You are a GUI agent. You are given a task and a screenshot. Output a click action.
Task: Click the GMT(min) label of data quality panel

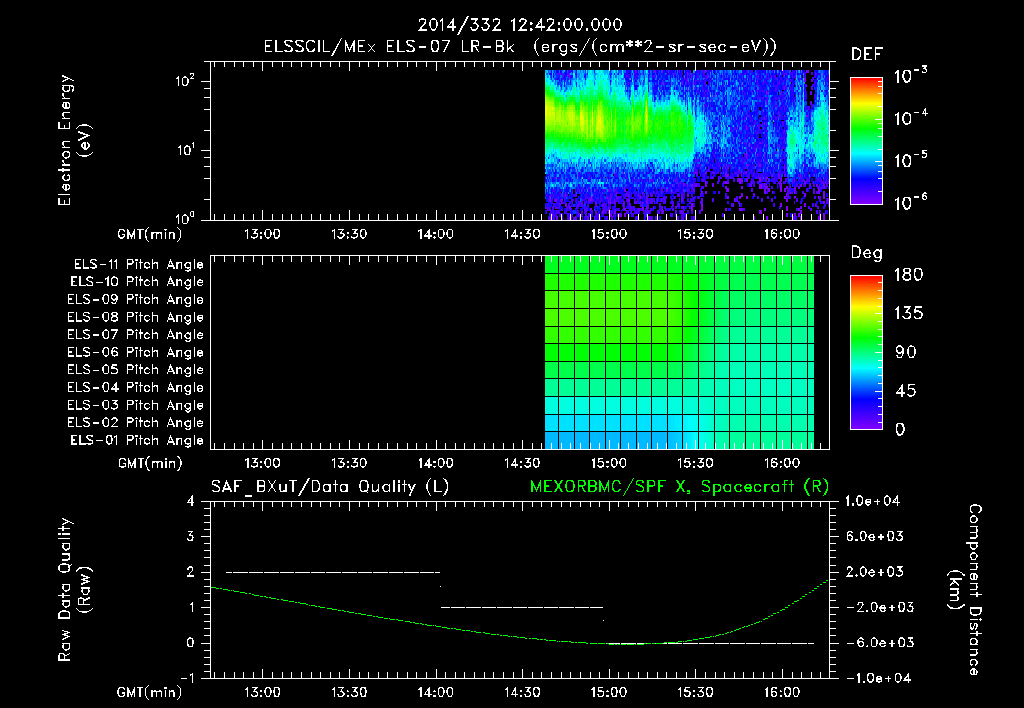[150, 692]
